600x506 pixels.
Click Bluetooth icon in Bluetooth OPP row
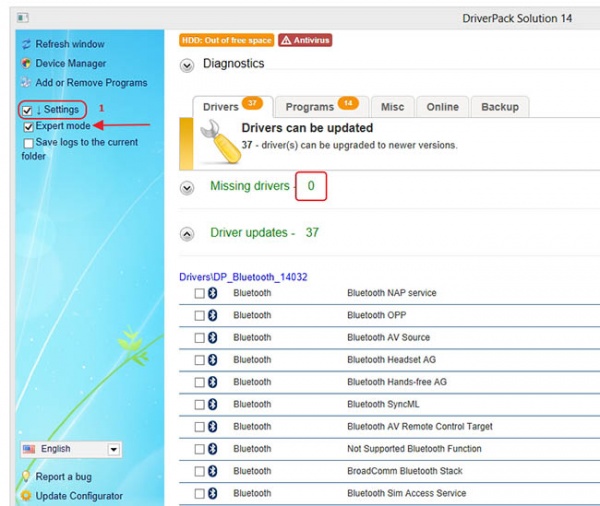tap(213, 315)
